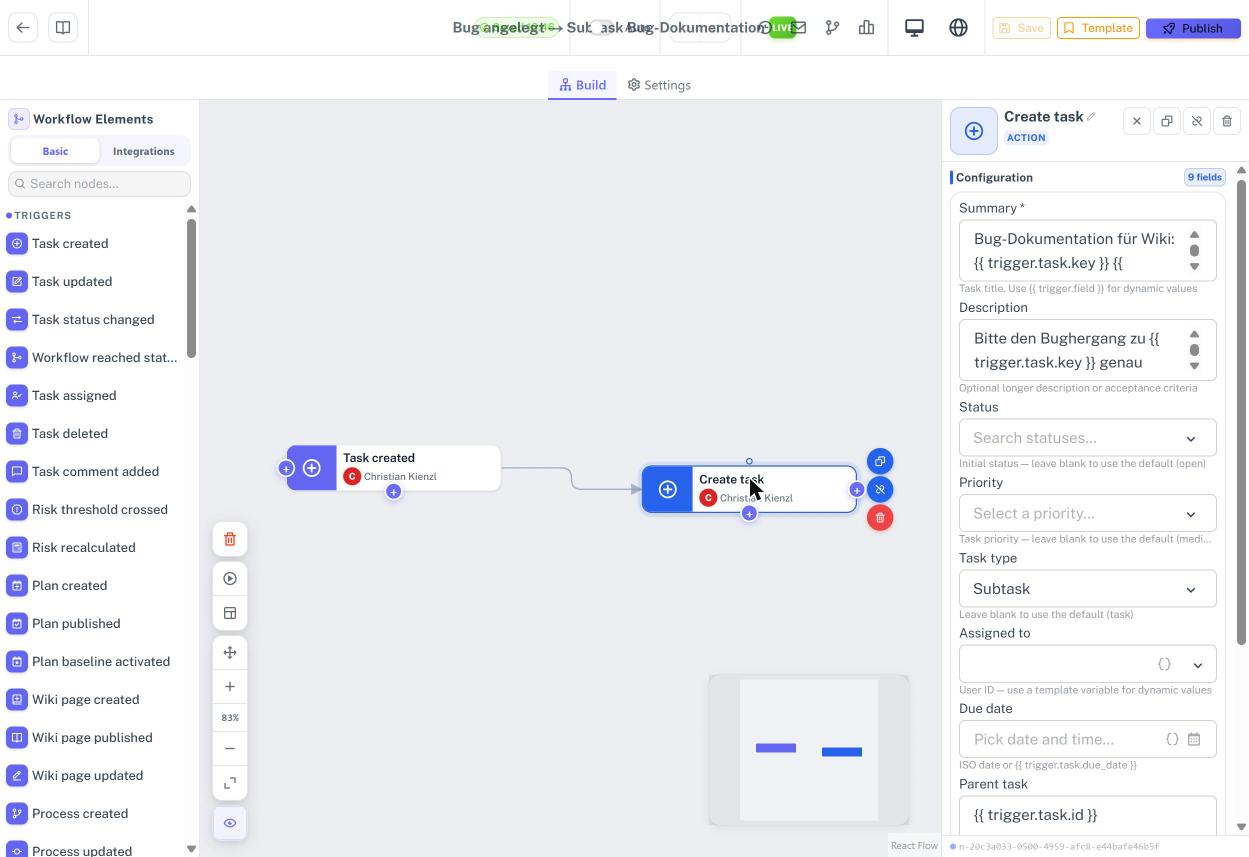1249x857 pixels.
Task: Zoom out with the canvas minus button
Action: (230, 749)
